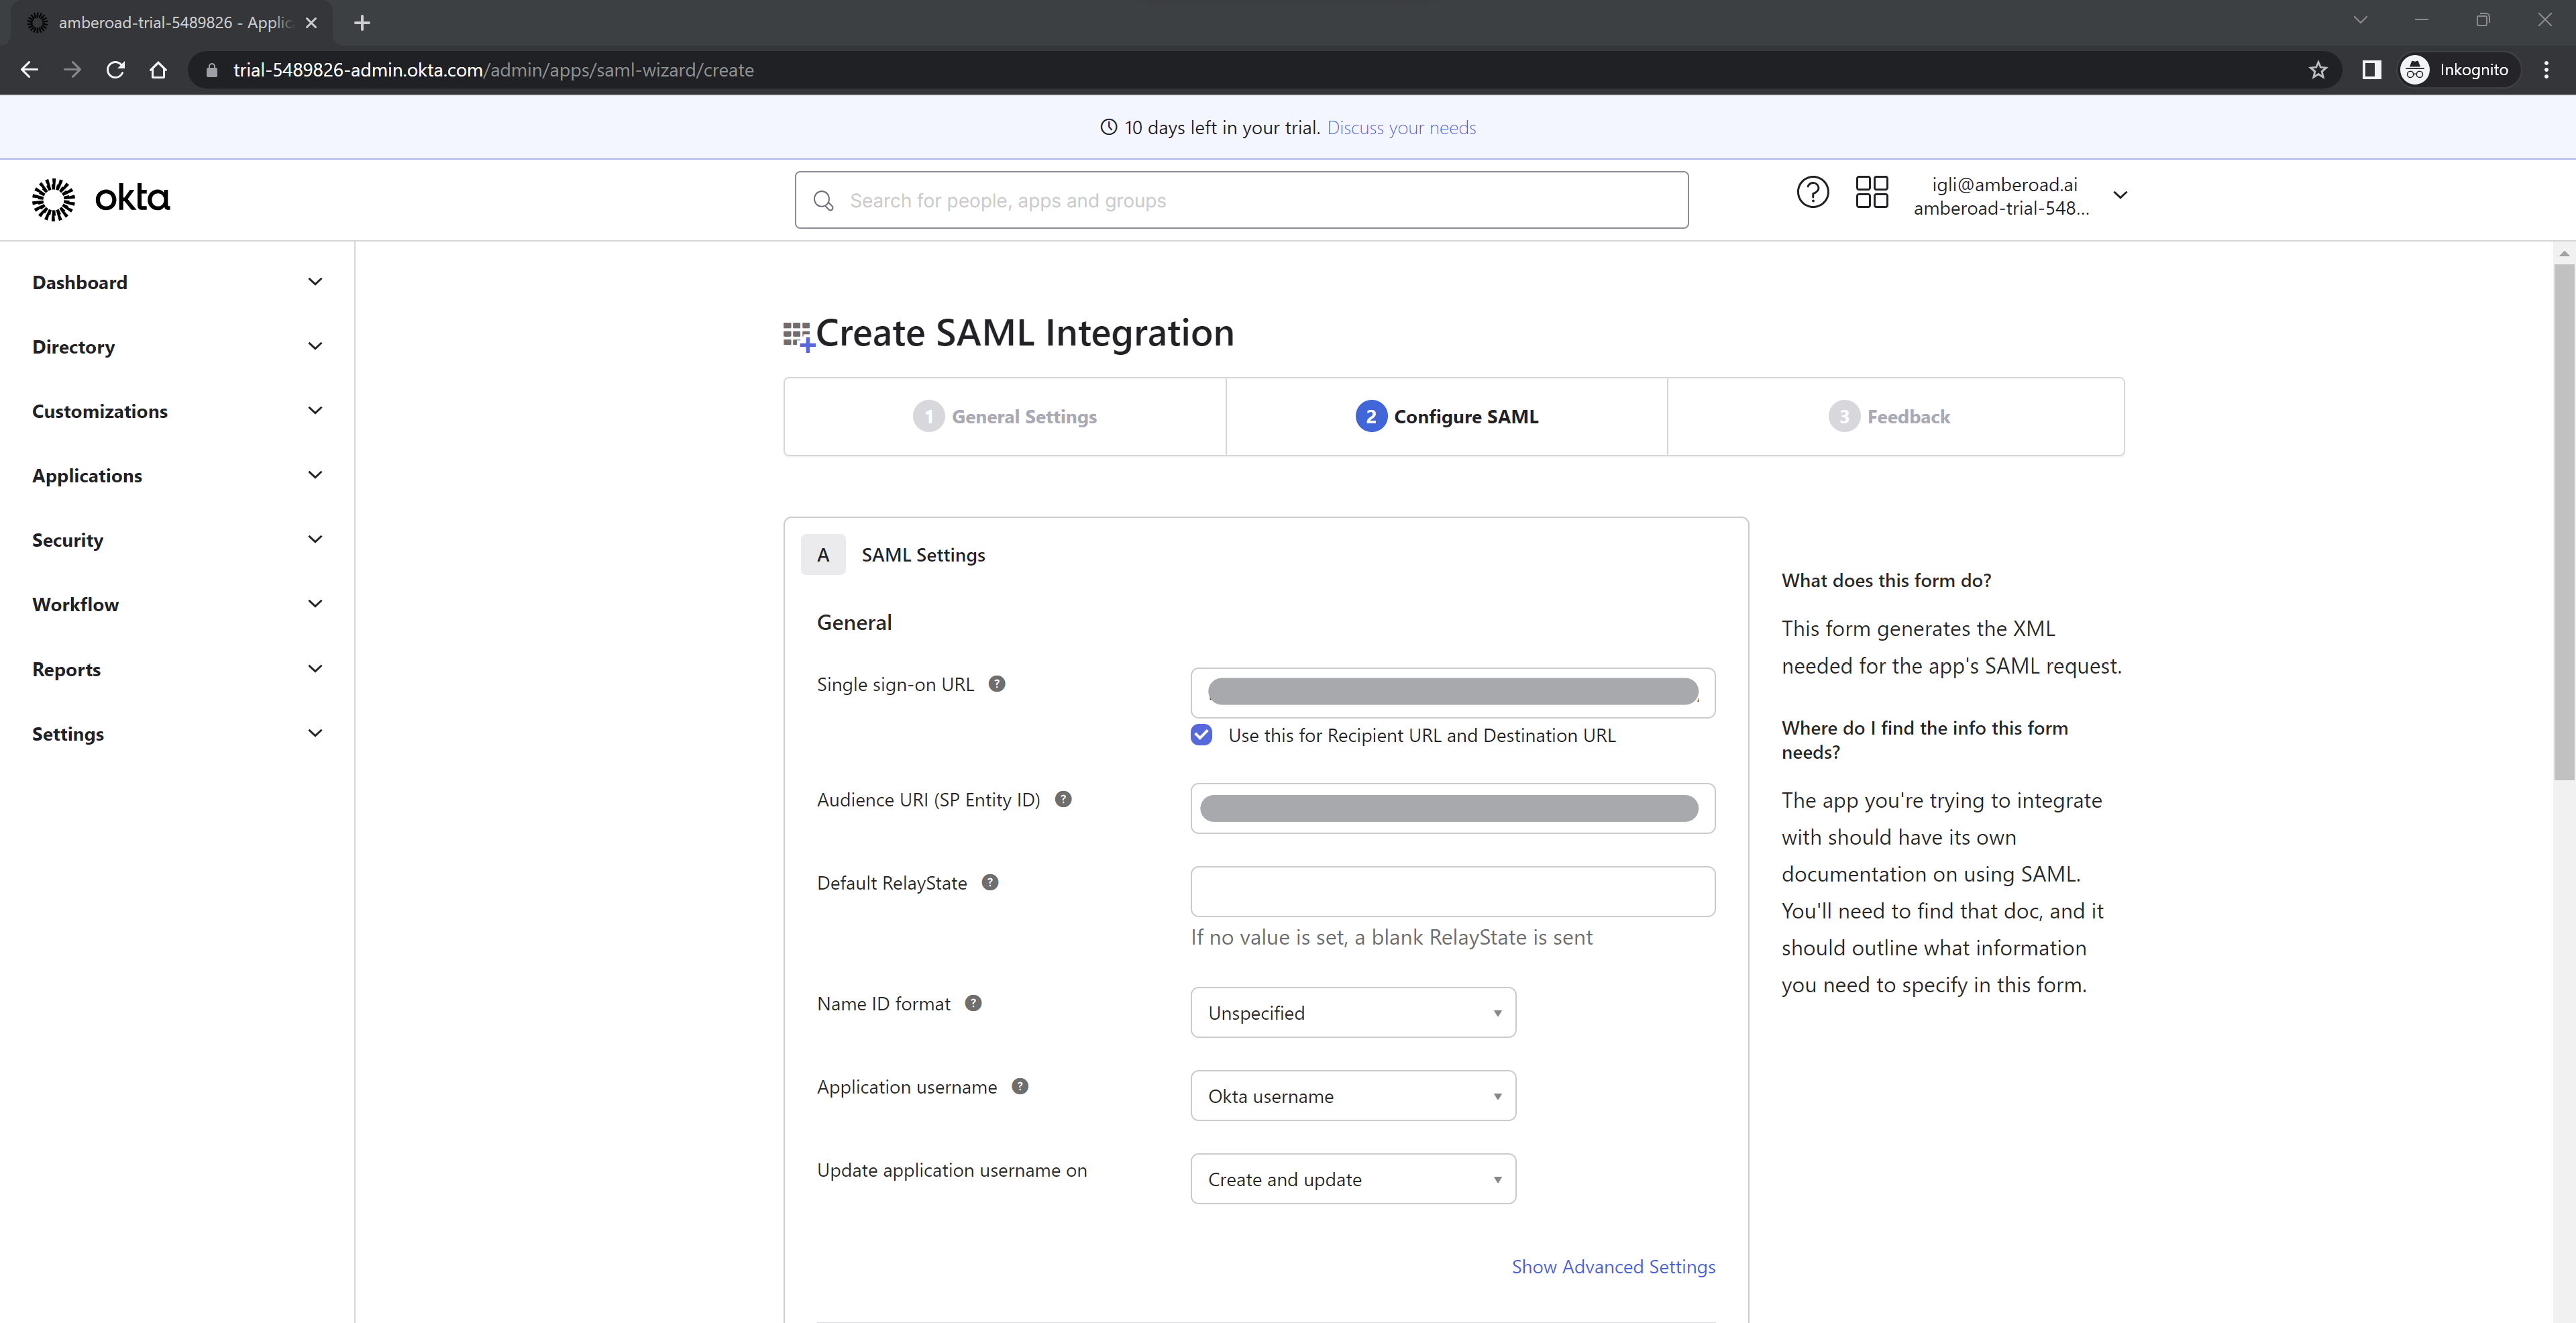Toggle Use this for Recipient URL checkbox
This screenshot has width=2576, height=1323.
[1201, 735]
